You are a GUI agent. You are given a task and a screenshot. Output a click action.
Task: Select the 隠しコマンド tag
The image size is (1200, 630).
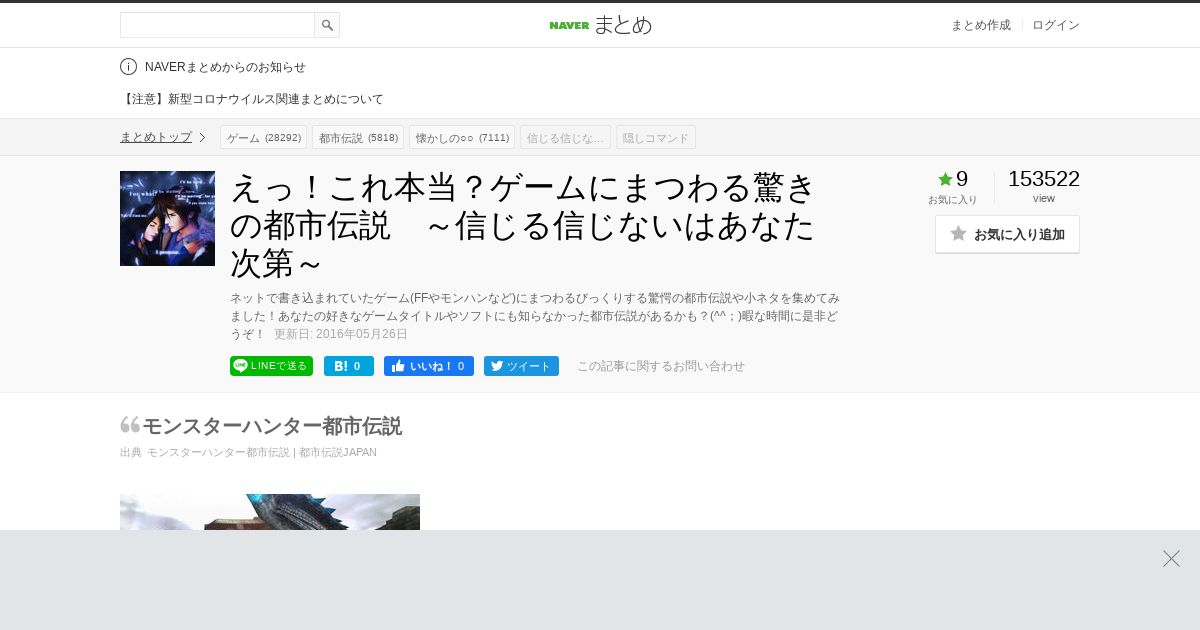click(656, 137)
